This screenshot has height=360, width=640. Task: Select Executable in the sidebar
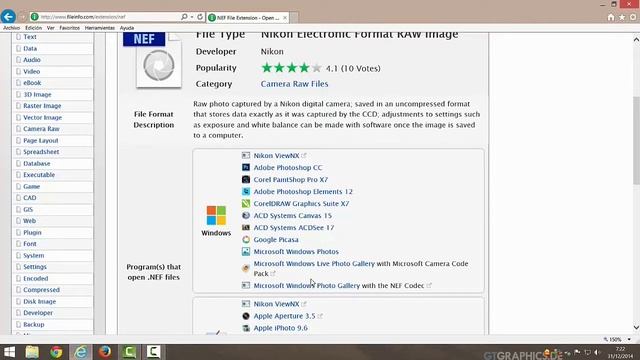pyautogui.click(x=39, y=175)
